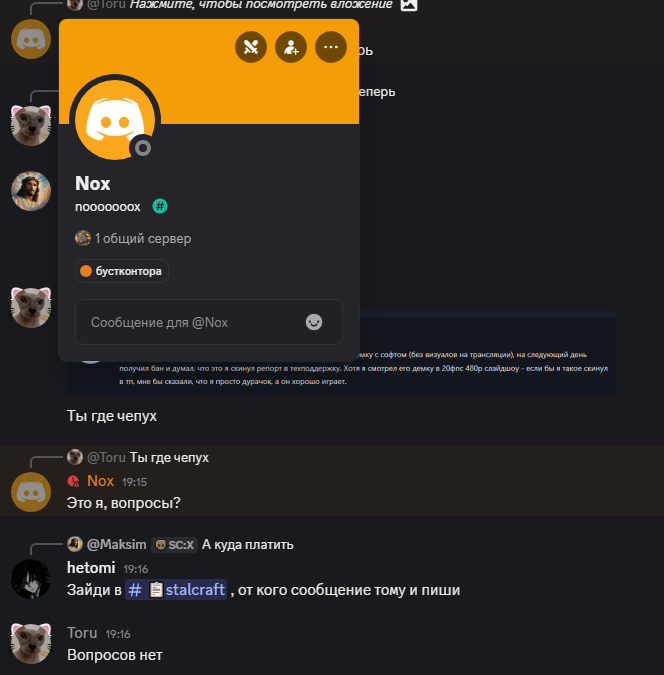This screenshot has width=664, height=675.
Task: Open hetomi's dark avatar
Action: point(31,579)
